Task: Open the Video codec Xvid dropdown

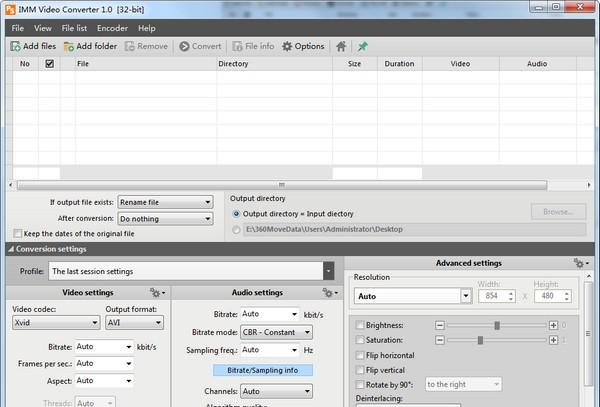Action: click(x=55, y=323)
